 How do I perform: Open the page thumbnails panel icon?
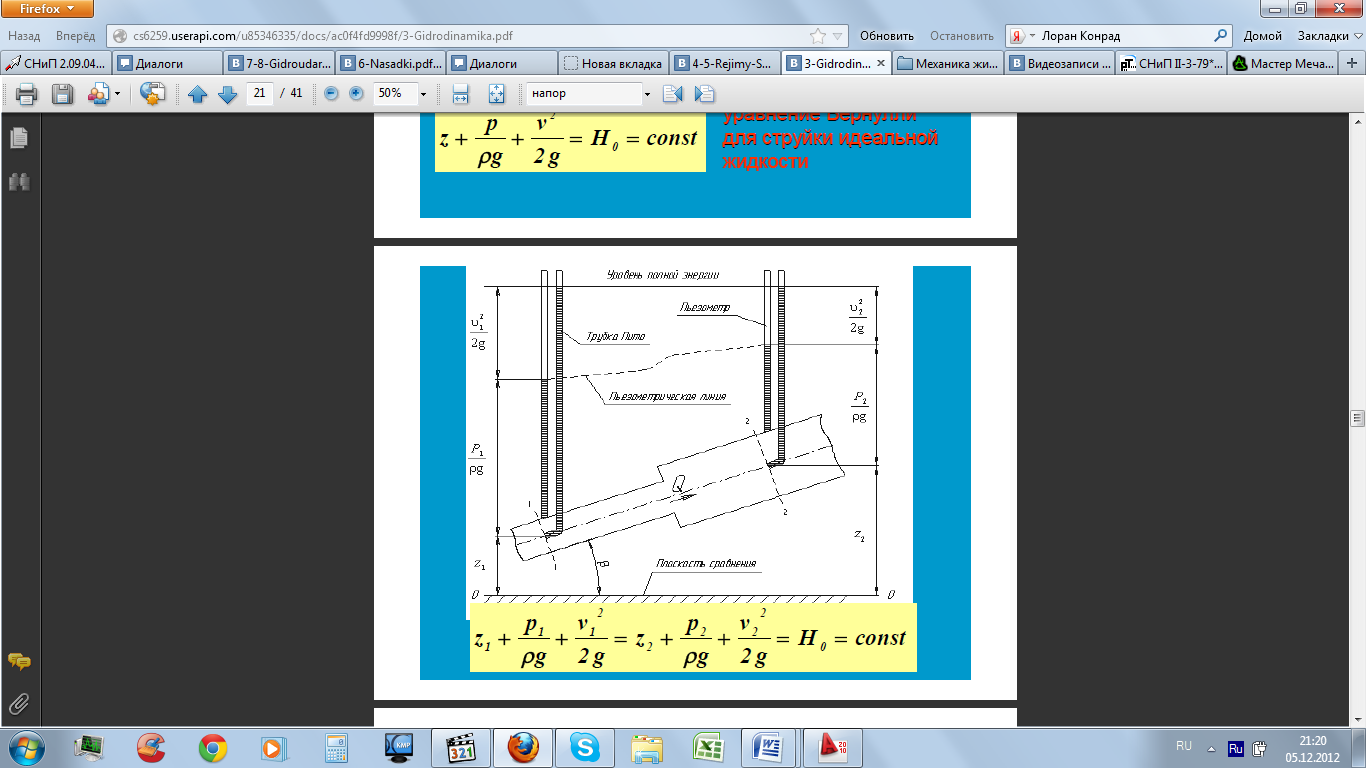click(x=19, y=138)
